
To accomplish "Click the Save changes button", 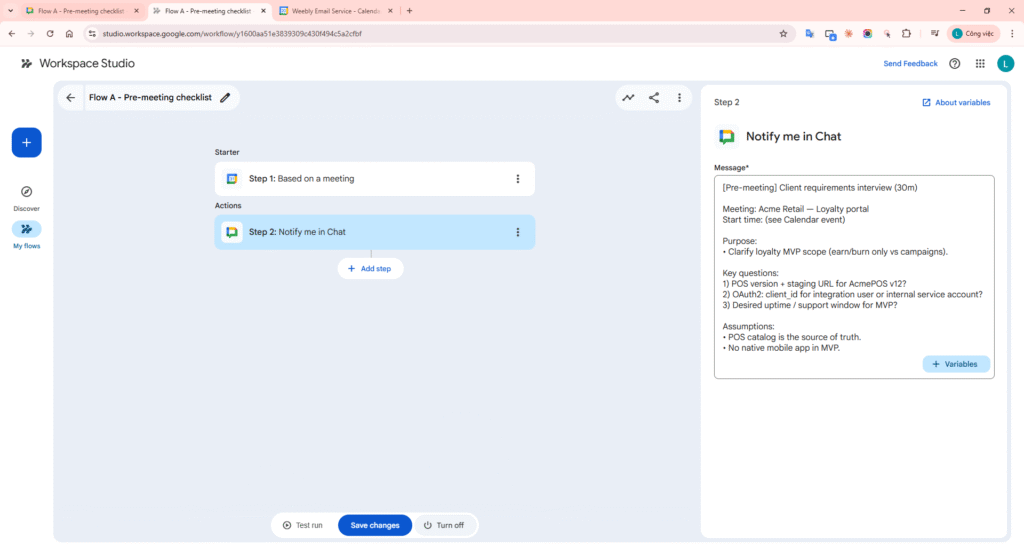I will (x=375, y=525).
